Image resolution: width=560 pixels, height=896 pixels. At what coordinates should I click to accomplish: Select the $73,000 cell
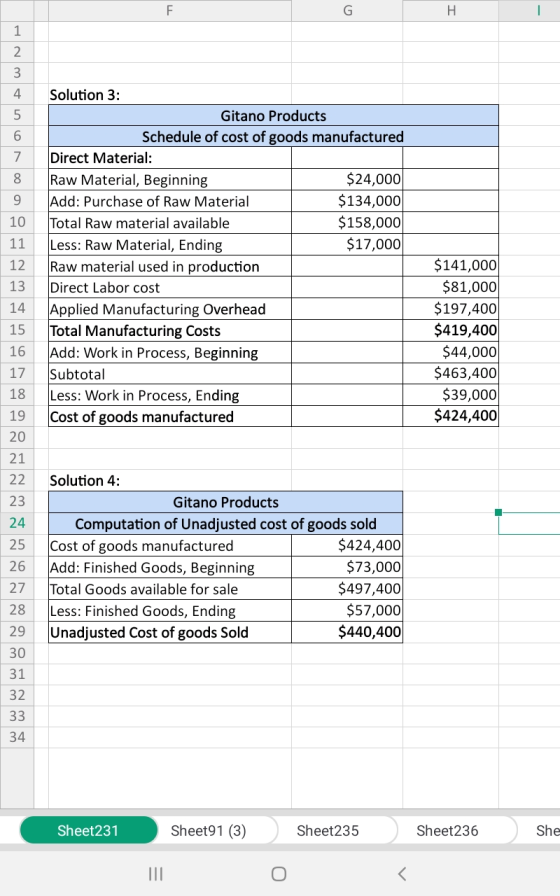point(347,567)
